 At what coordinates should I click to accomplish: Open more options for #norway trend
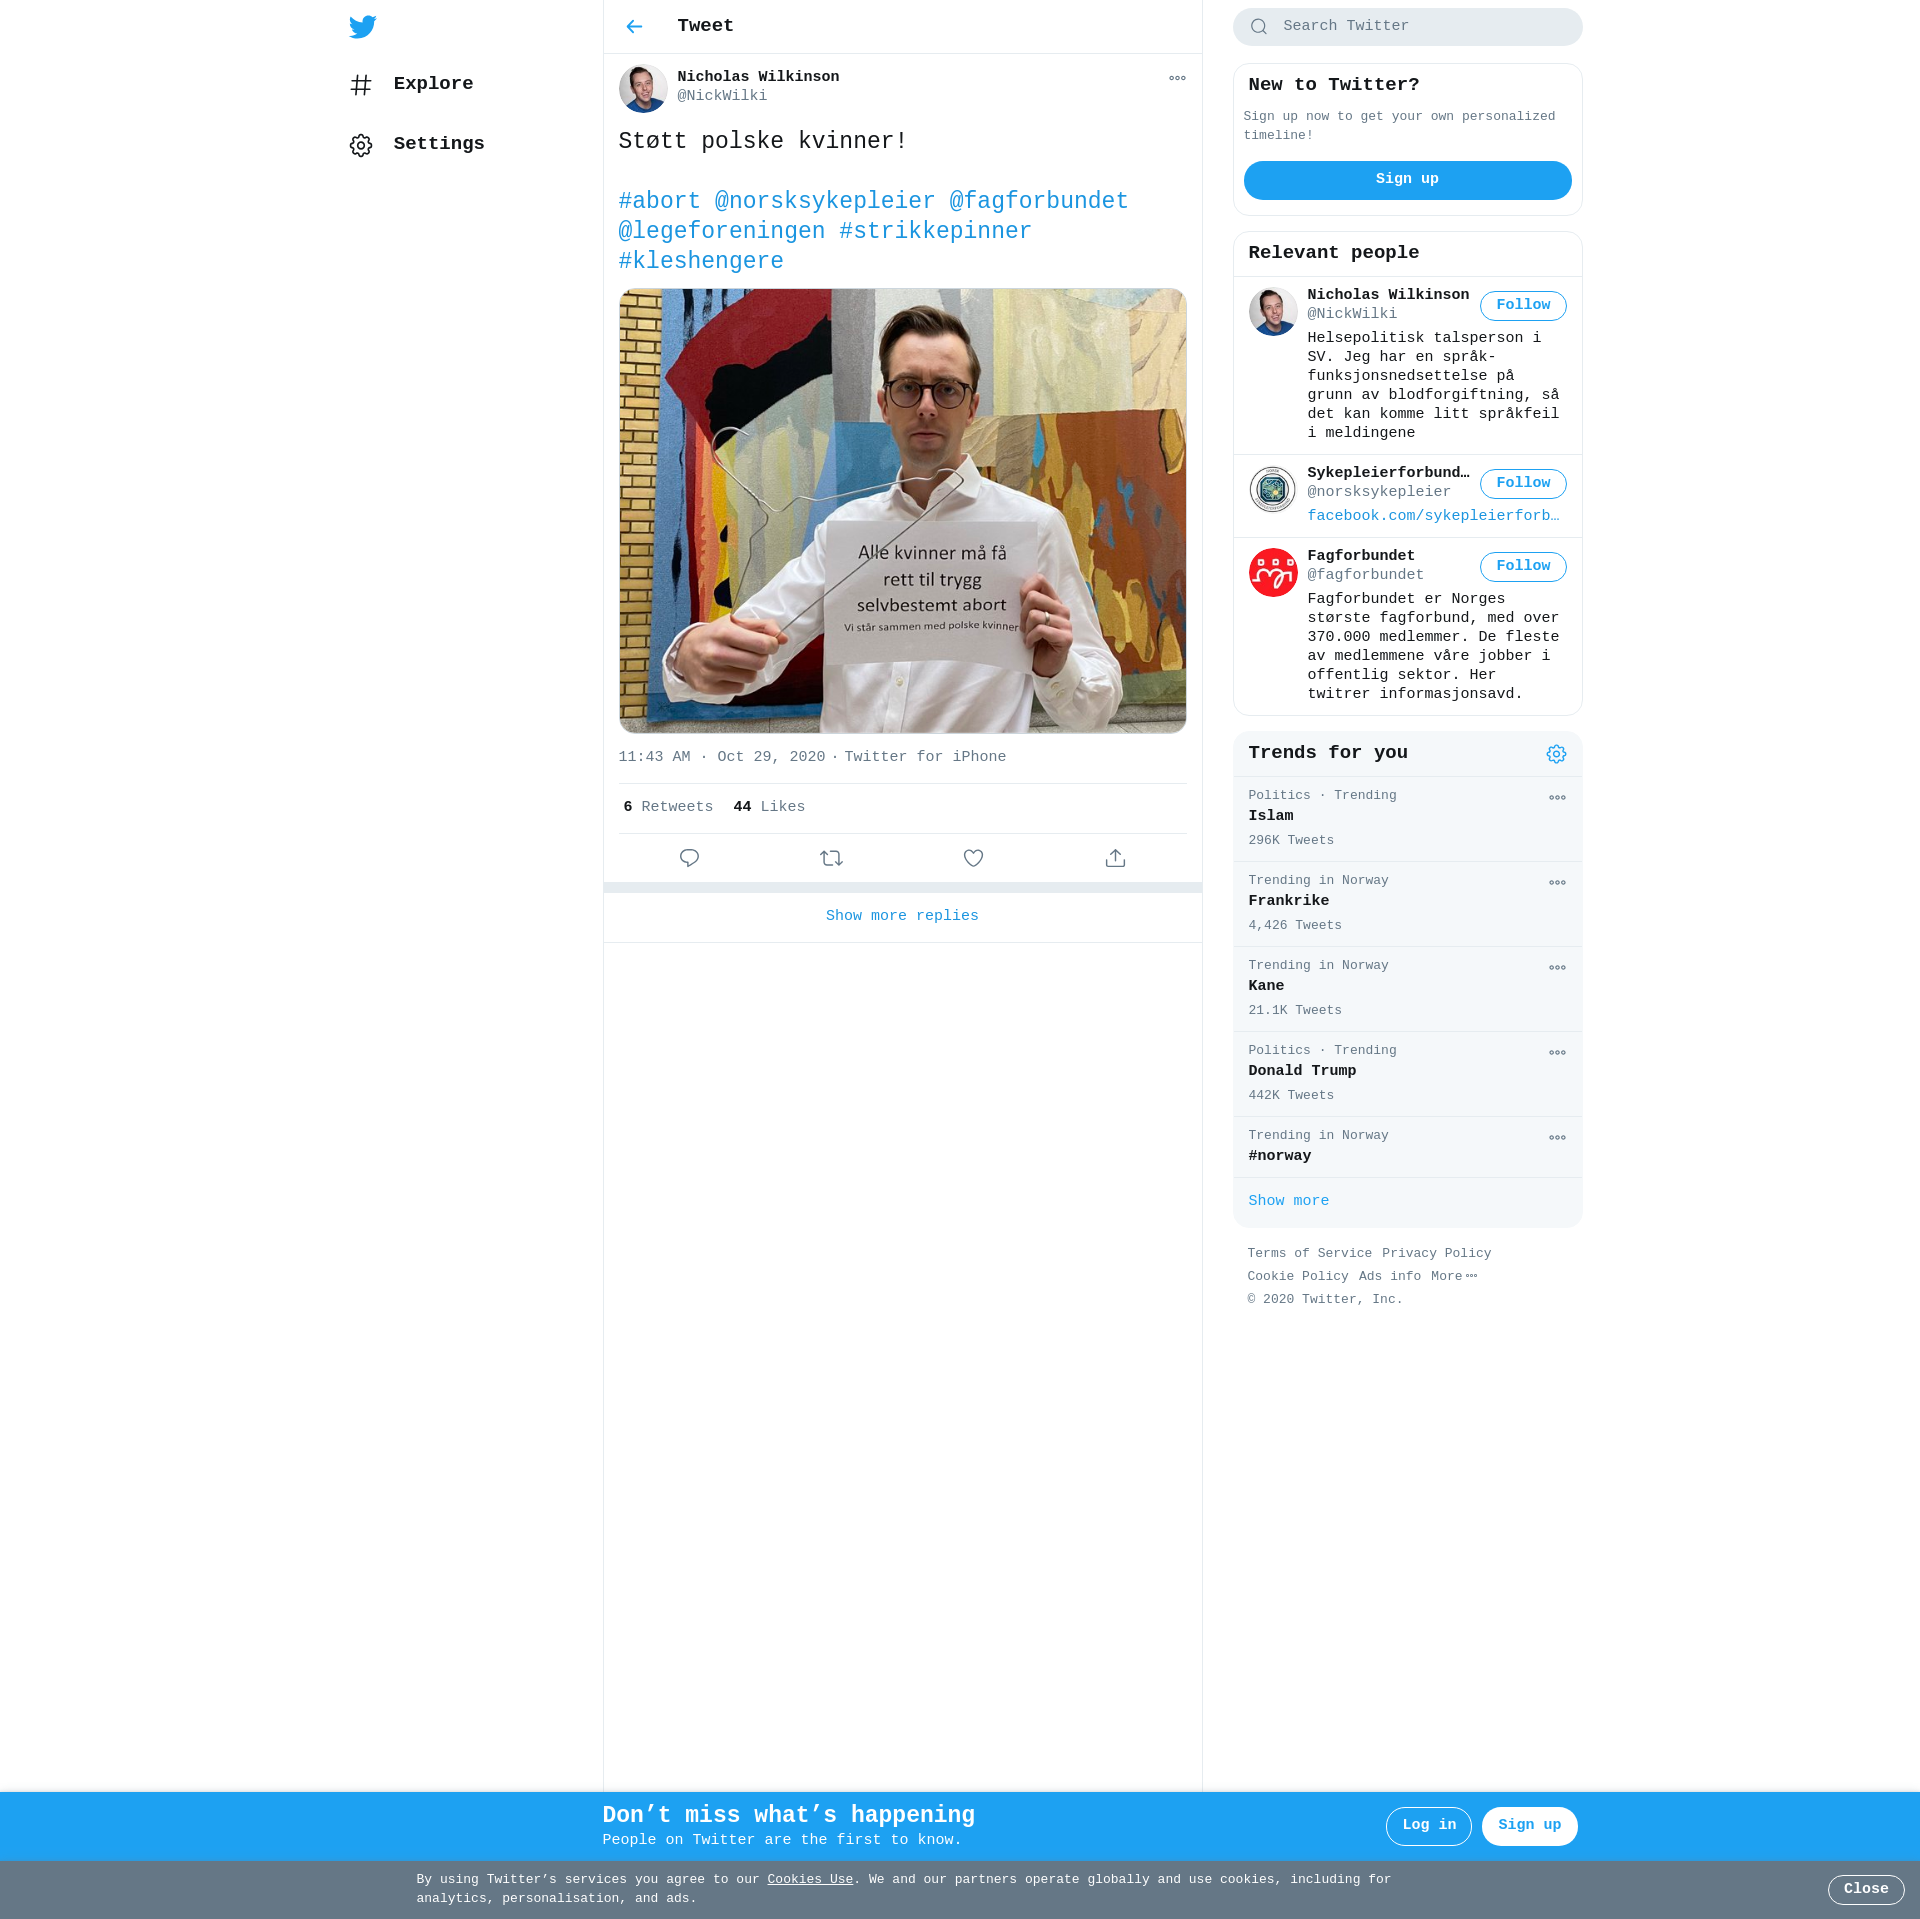pyautogui.click(x=1557, y=1138)
